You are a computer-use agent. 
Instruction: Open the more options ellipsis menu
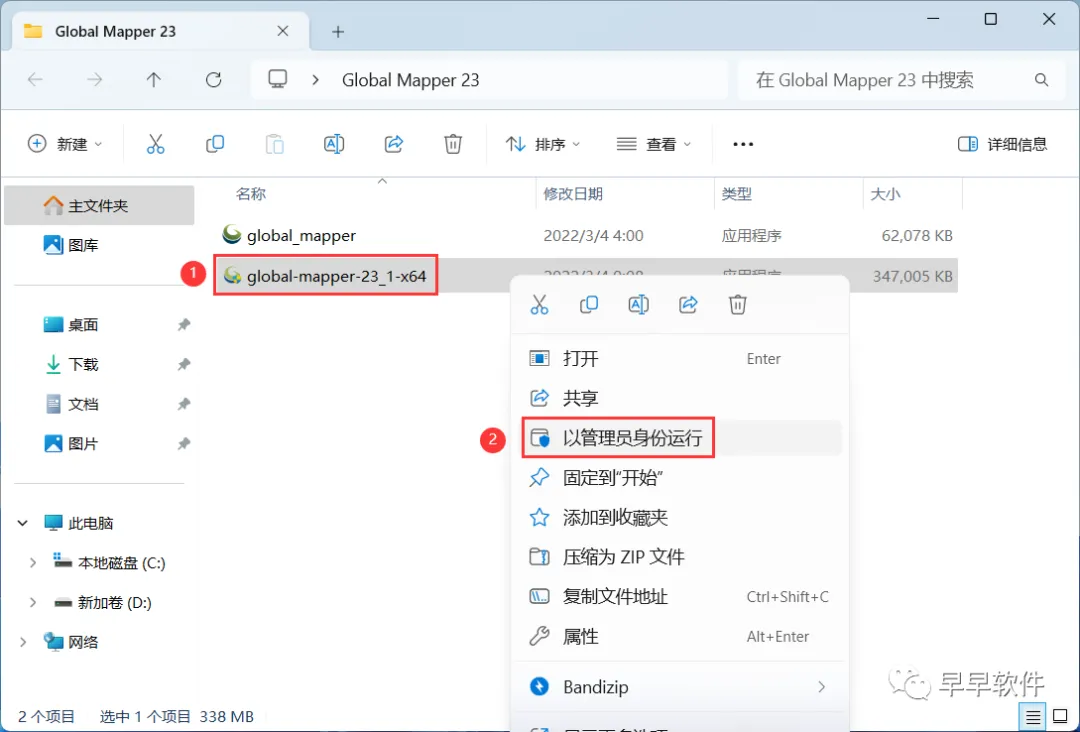pyautogui.click(x=743, y=144)
